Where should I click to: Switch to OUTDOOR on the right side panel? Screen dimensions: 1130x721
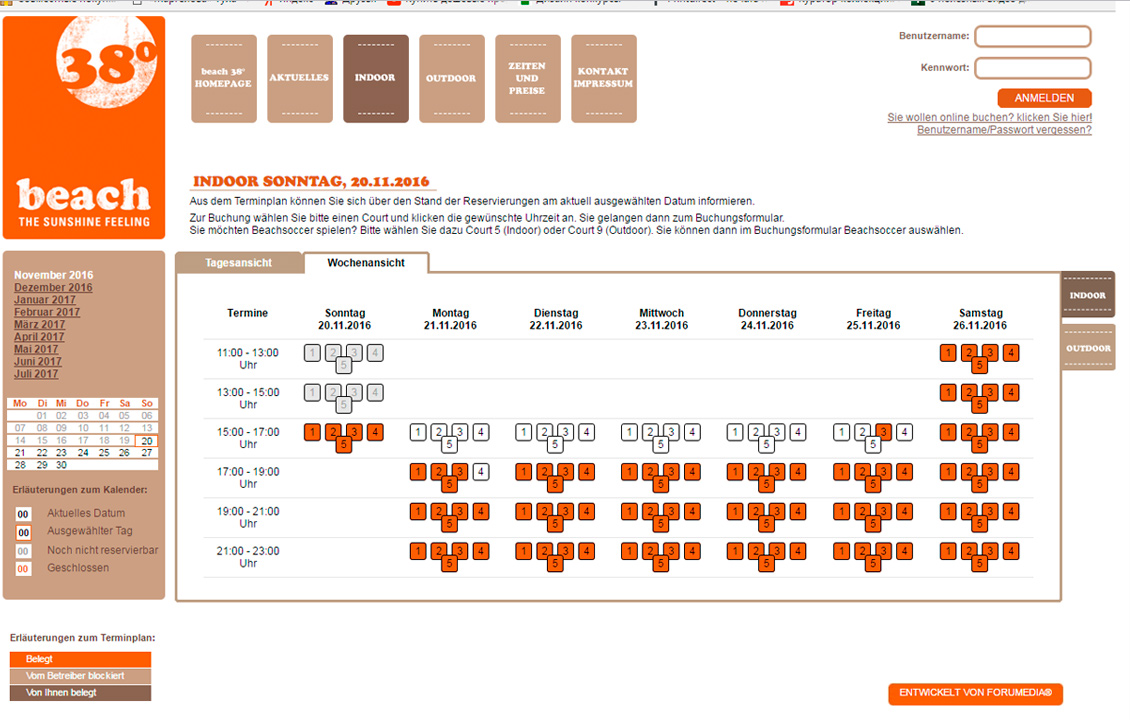click(x=1088, y=349)
